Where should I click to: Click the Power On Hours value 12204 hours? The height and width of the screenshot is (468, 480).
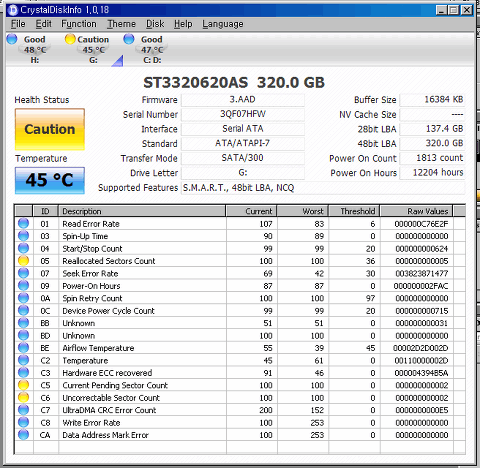432,173
